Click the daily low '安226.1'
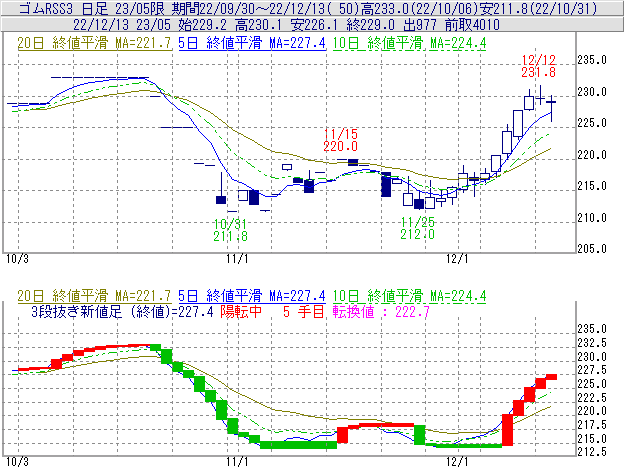The width and height of the screenshot is (624, 475). pyautogui.click(x=314, y=25)
